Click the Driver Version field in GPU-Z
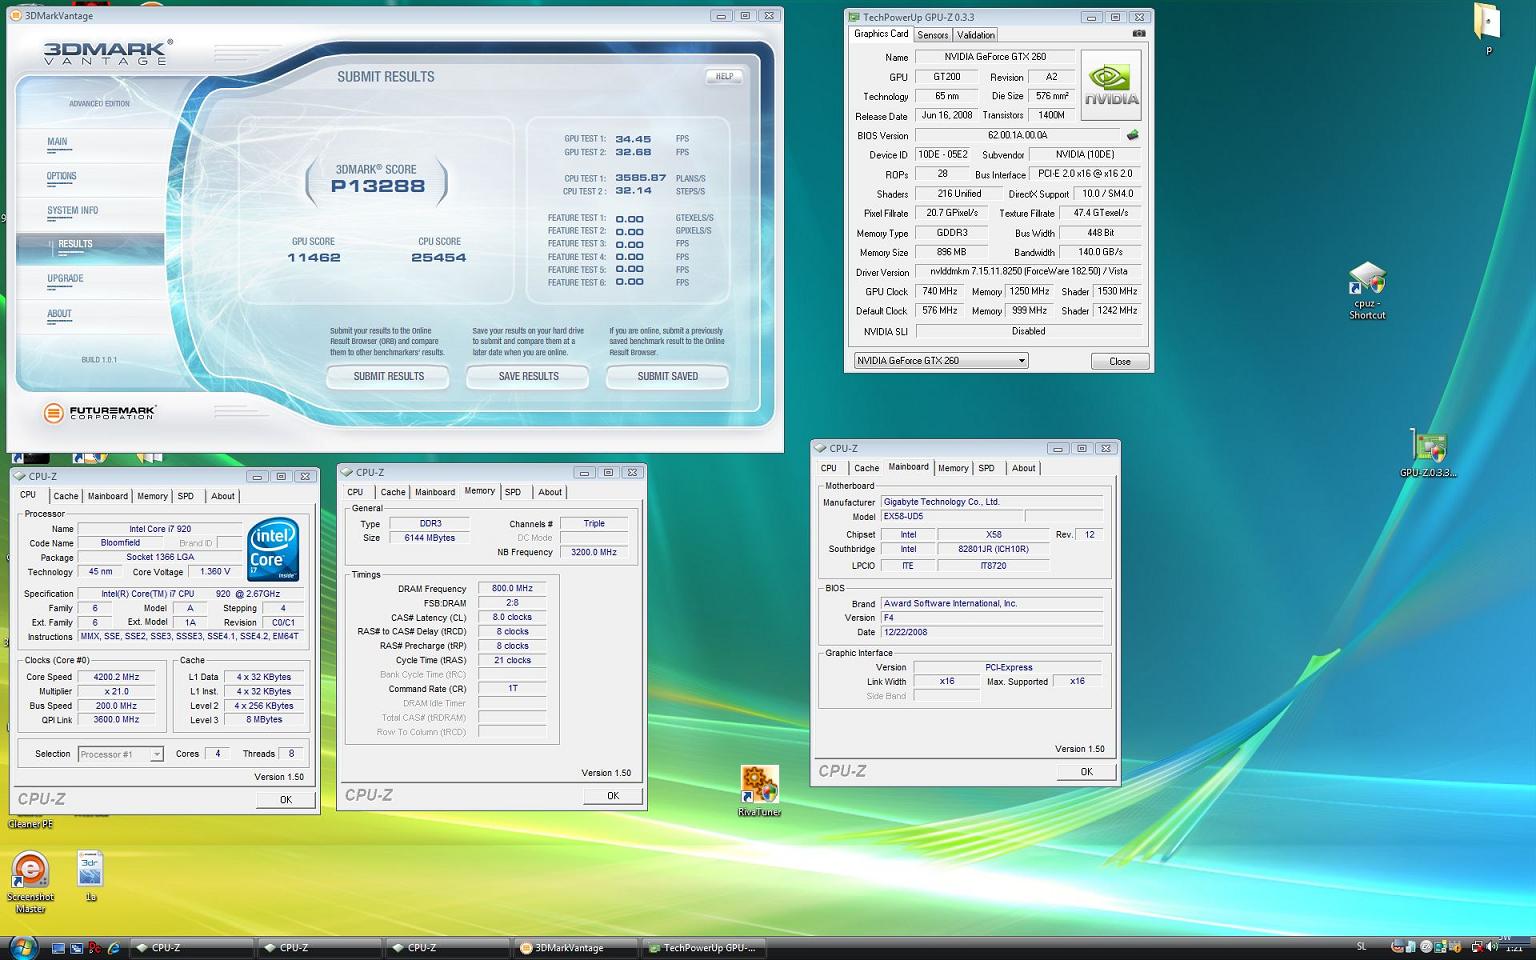 pyautogui.click(x=1028, y=272)
